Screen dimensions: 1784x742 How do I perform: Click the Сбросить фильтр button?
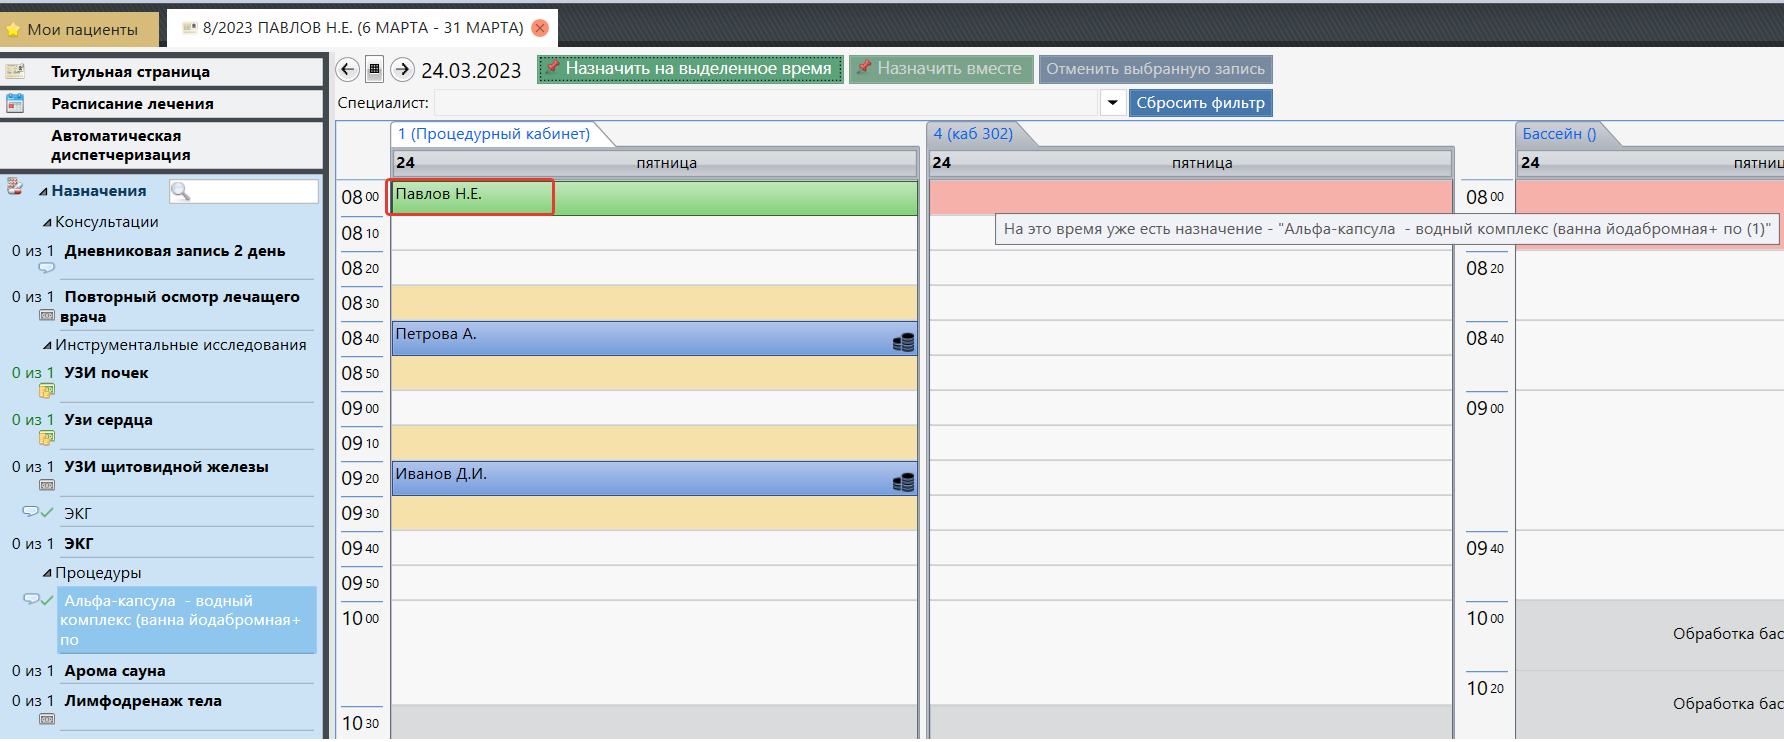pyautogui.click(x=1200, y=103)
